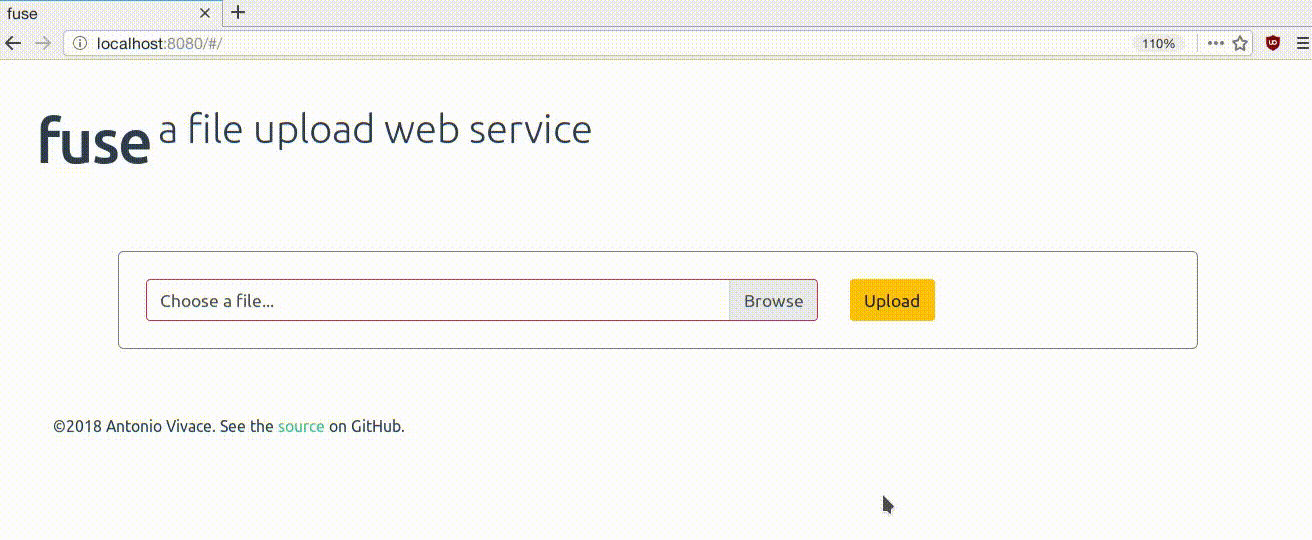Close the fuse tab
Viewport: 1312px width, 540px height.
(x=206, y=14)
